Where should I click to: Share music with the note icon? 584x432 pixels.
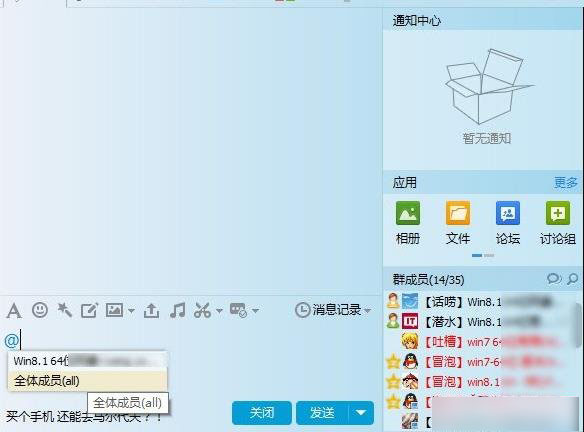pos(178,310)
